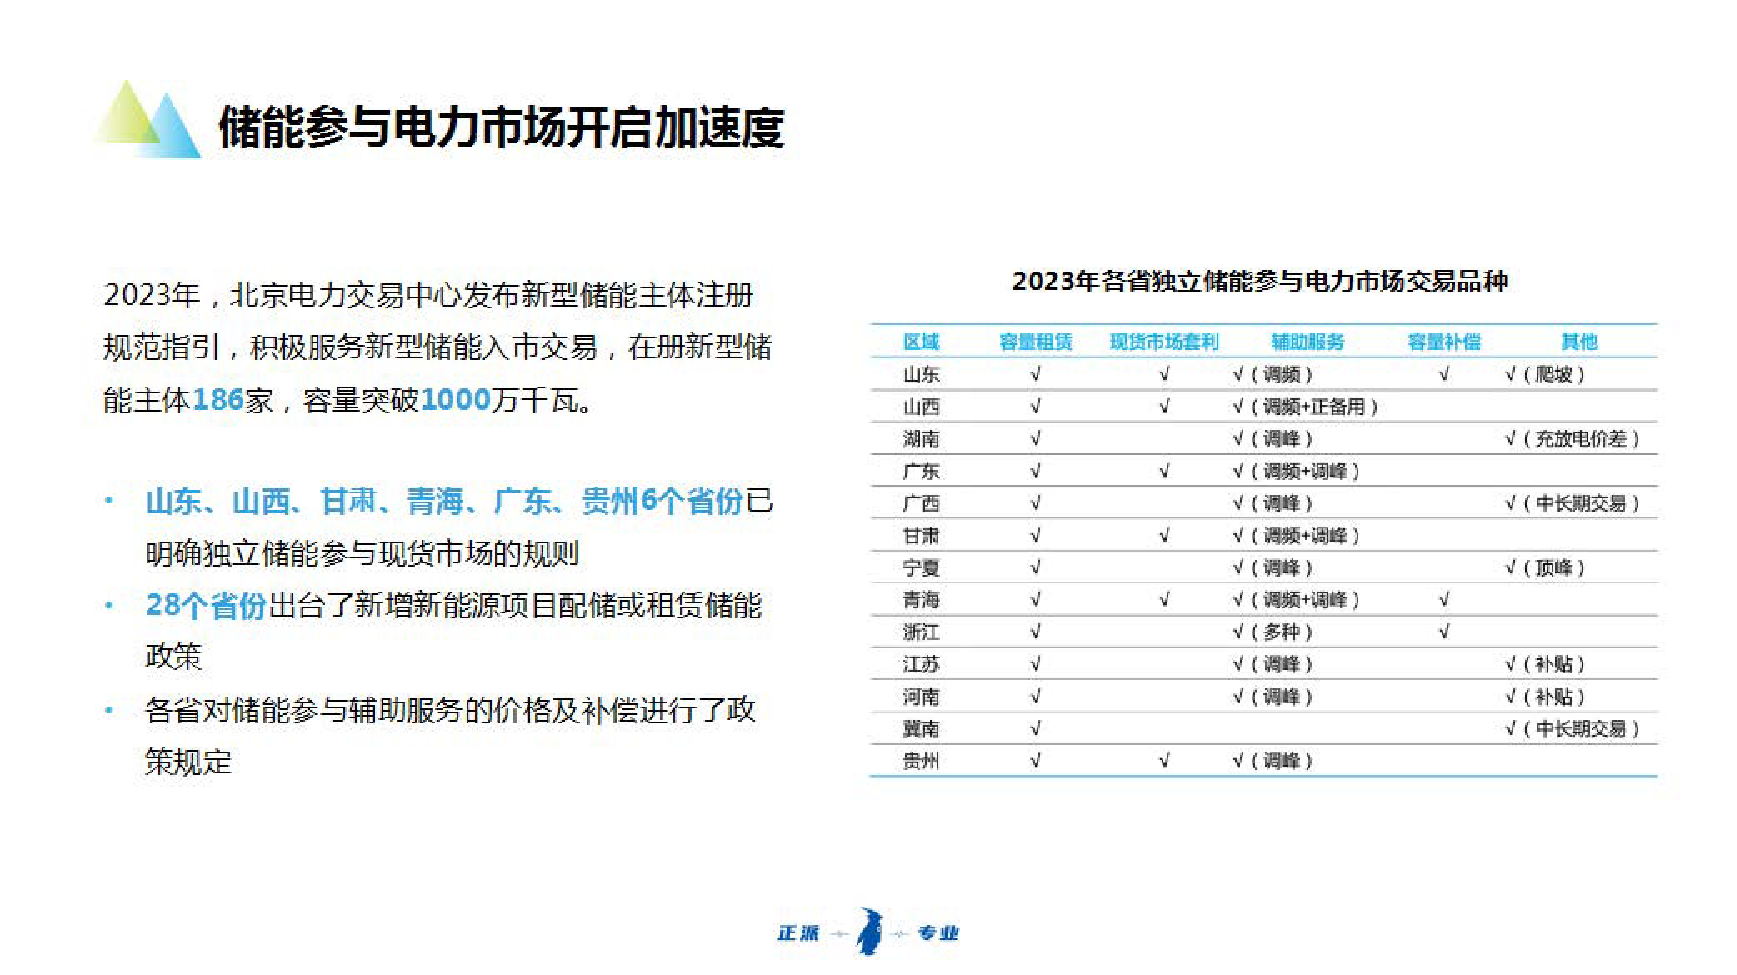Click the √(中长期交易) cell in the 广西 row
The width and height of the screenshot is (1737, 975).
1572,503
